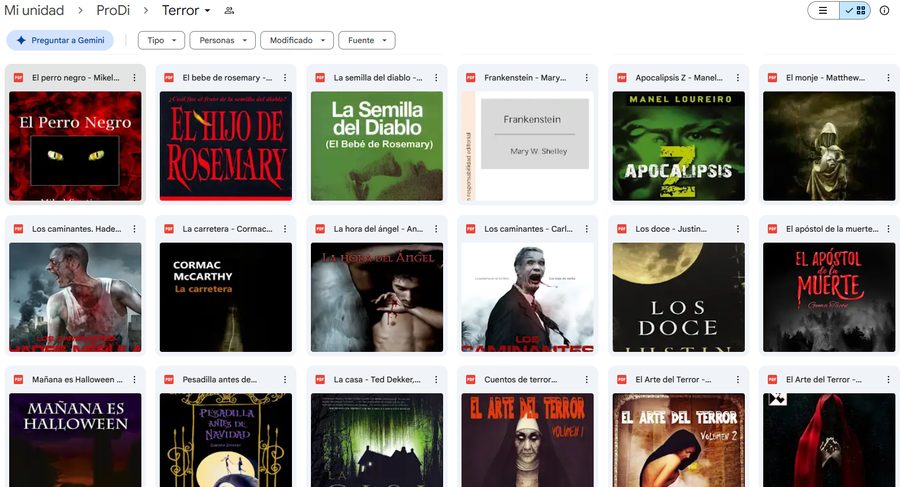The height and width of the screenshot is (487, 900).
Task: Open more options for Apocalipsis Z file
Action: [738, 78]
